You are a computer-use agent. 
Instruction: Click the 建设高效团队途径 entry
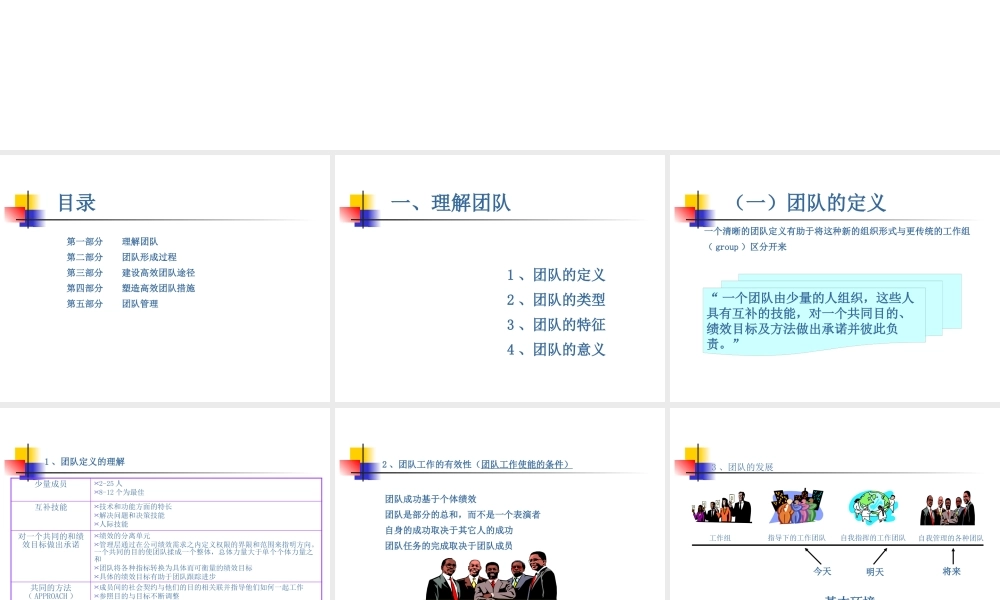pyautogui.click(x=158, y=272)
